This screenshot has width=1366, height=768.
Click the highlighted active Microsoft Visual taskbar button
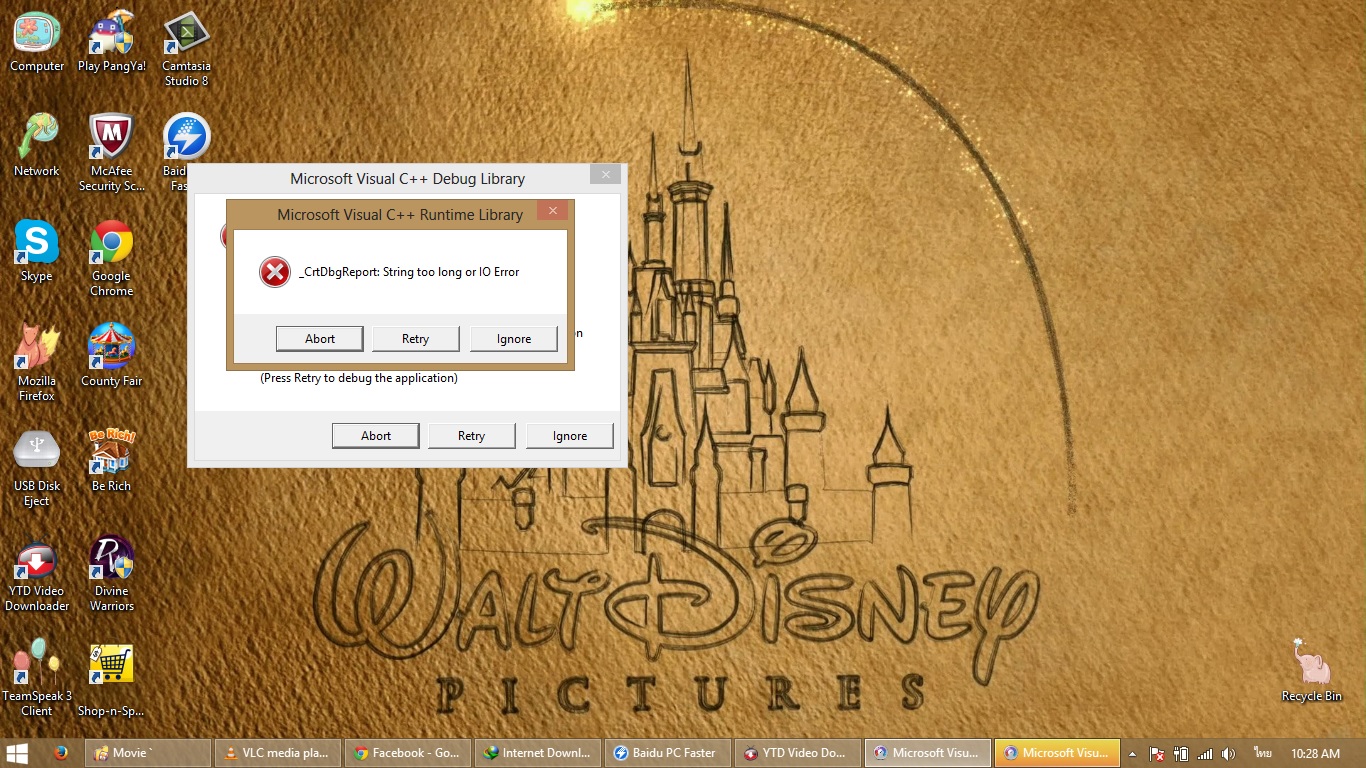1058,753
